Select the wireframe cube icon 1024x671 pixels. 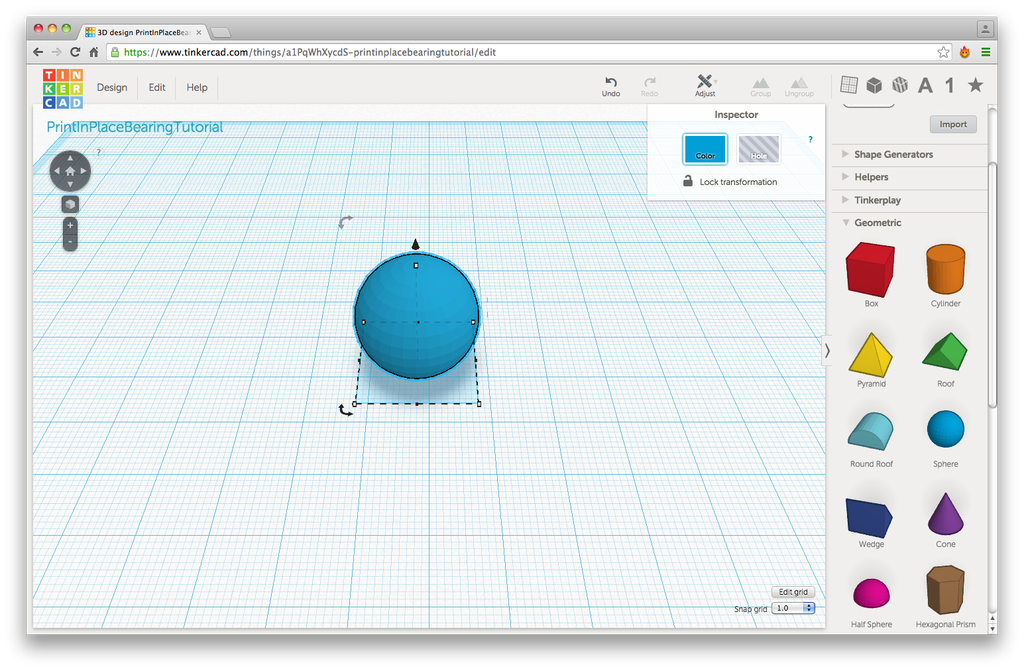900,85
